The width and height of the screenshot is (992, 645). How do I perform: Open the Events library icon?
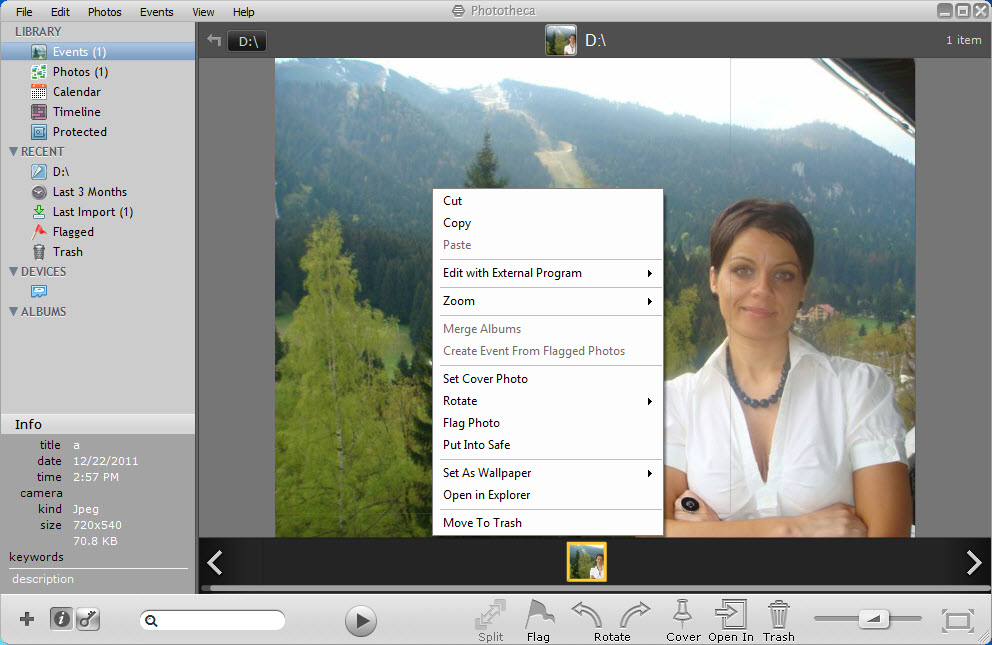(39, 52)
